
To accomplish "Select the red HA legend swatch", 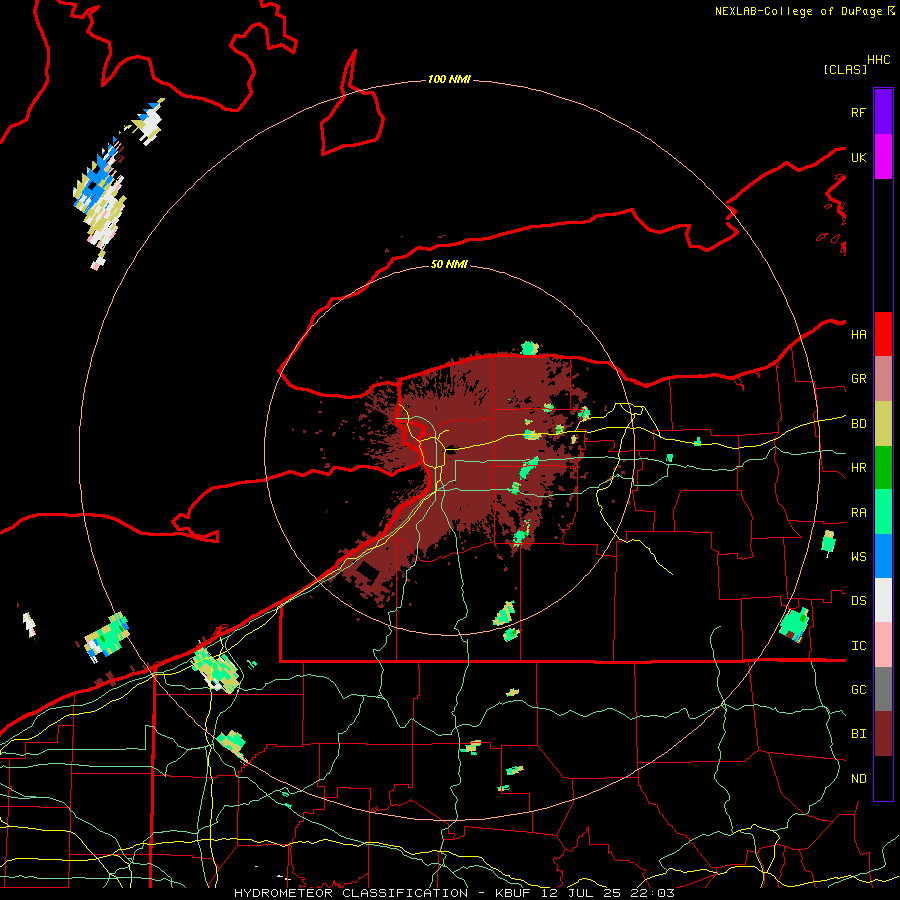I will [x=883, y=334].
